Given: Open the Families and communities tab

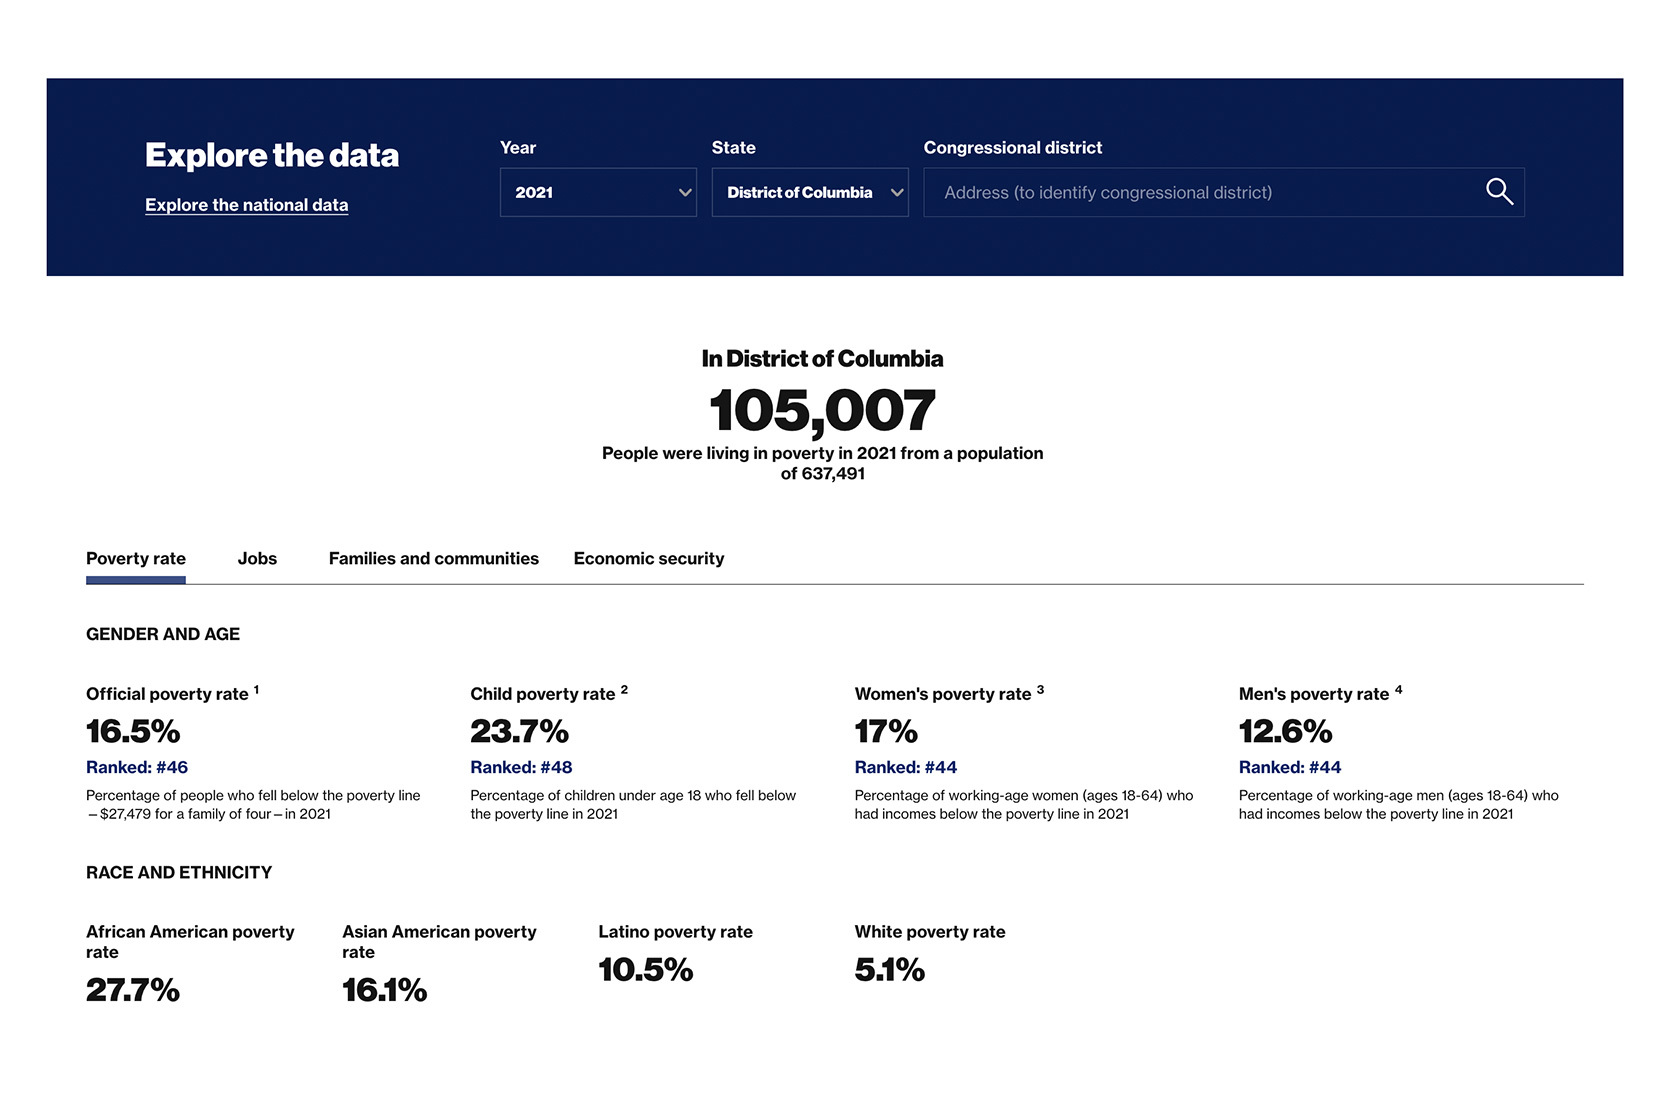Looking at the screenshot, I should [x=434, y=558].
